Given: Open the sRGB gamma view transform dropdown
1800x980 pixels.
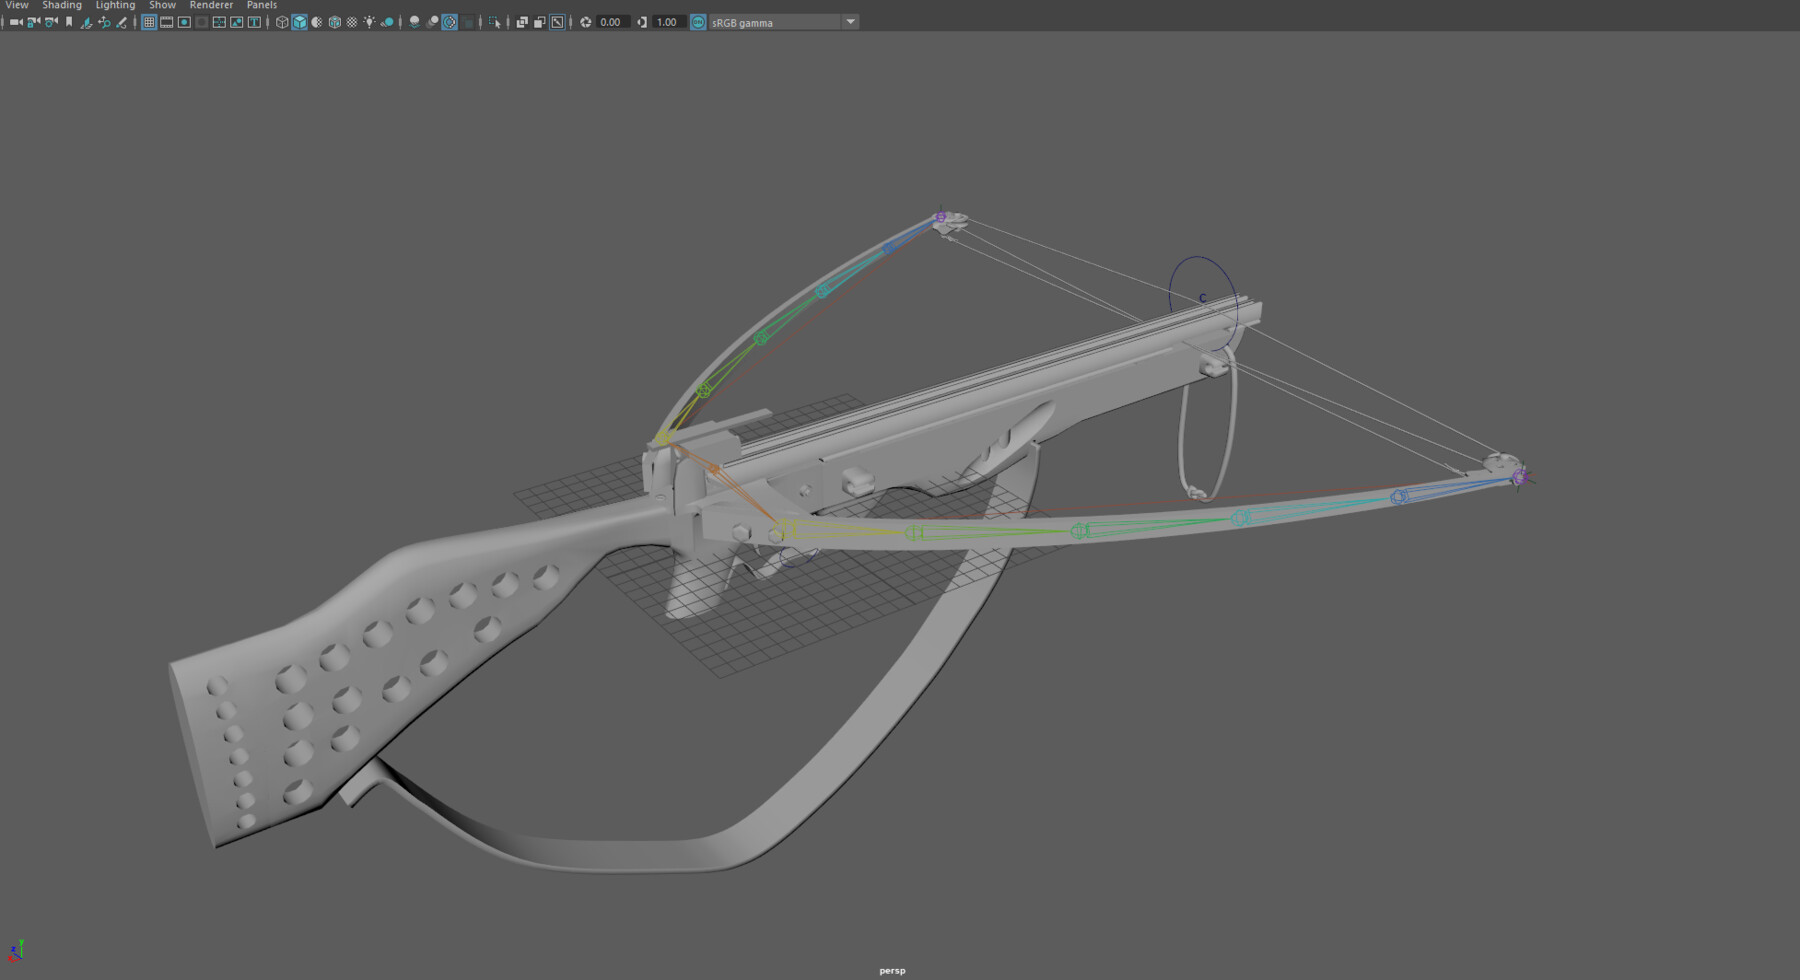Looking at the screenshot, I should tap(848, 22).
